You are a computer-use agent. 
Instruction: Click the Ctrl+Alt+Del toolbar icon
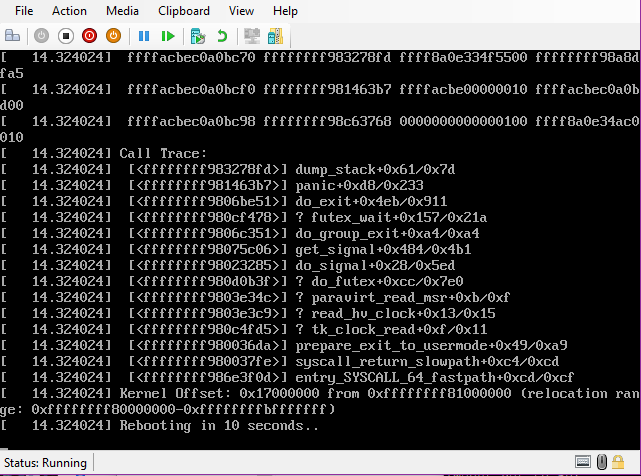[12, 36]
